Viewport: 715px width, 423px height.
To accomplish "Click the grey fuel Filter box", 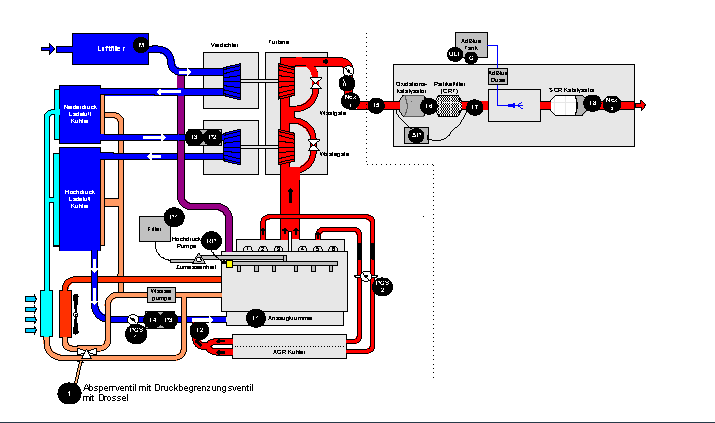I will pos(155,229).
